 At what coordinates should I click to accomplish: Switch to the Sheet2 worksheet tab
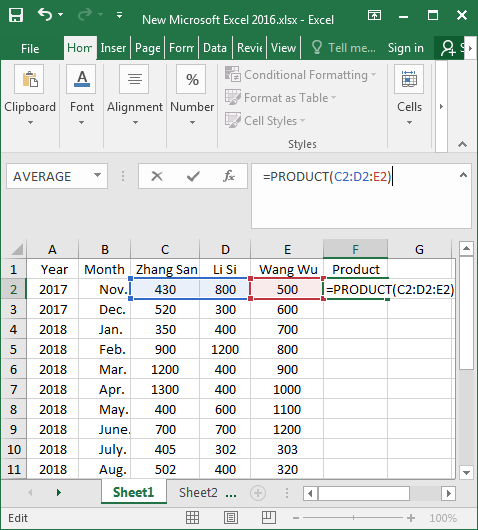(x=198, y=492)
